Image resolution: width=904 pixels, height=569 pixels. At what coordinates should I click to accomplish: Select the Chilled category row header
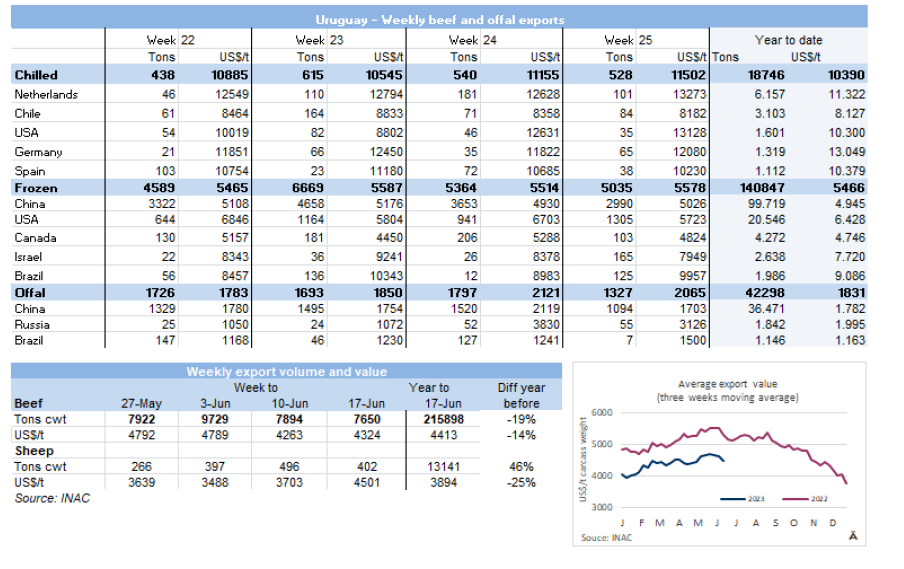pos(36,75)
